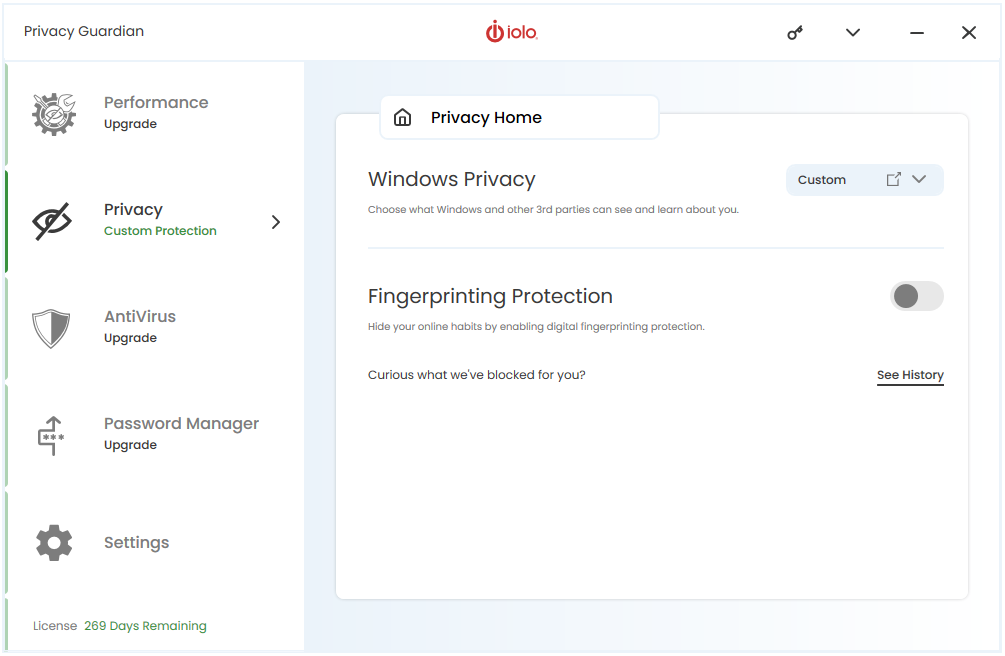Click the Custom Protection status text
1005x656 pixels.
(x=160, y=231)
